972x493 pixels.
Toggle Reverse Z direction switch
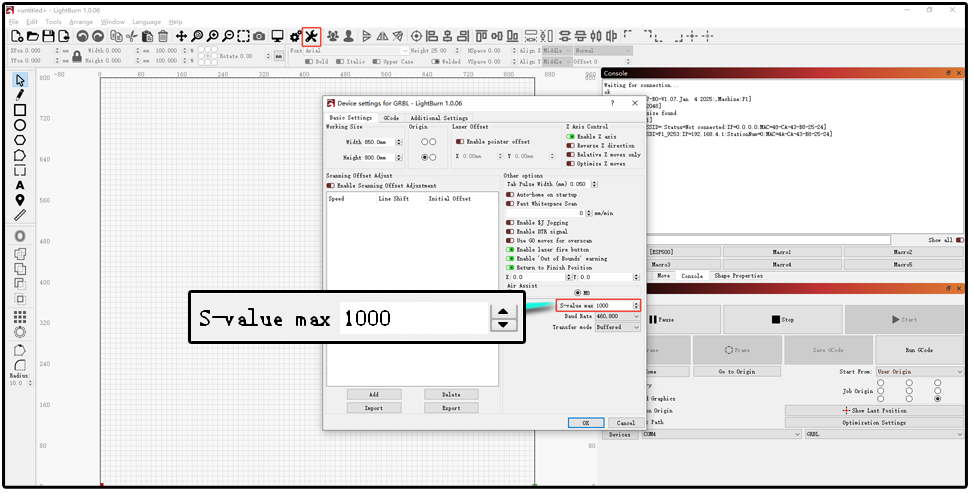click(570, 146)
